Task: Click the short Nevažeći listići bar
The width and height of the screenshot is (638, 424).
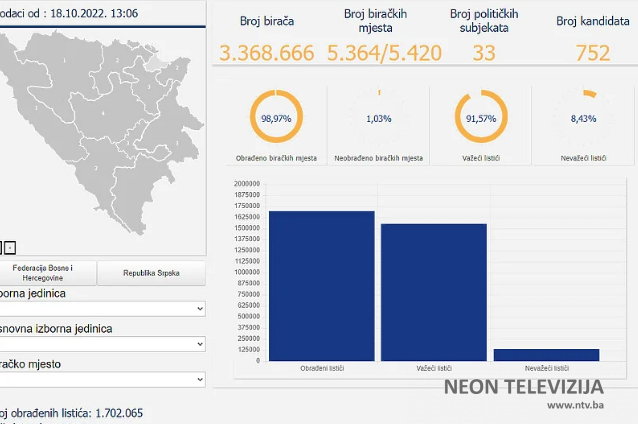Action: tap(545, 354)
